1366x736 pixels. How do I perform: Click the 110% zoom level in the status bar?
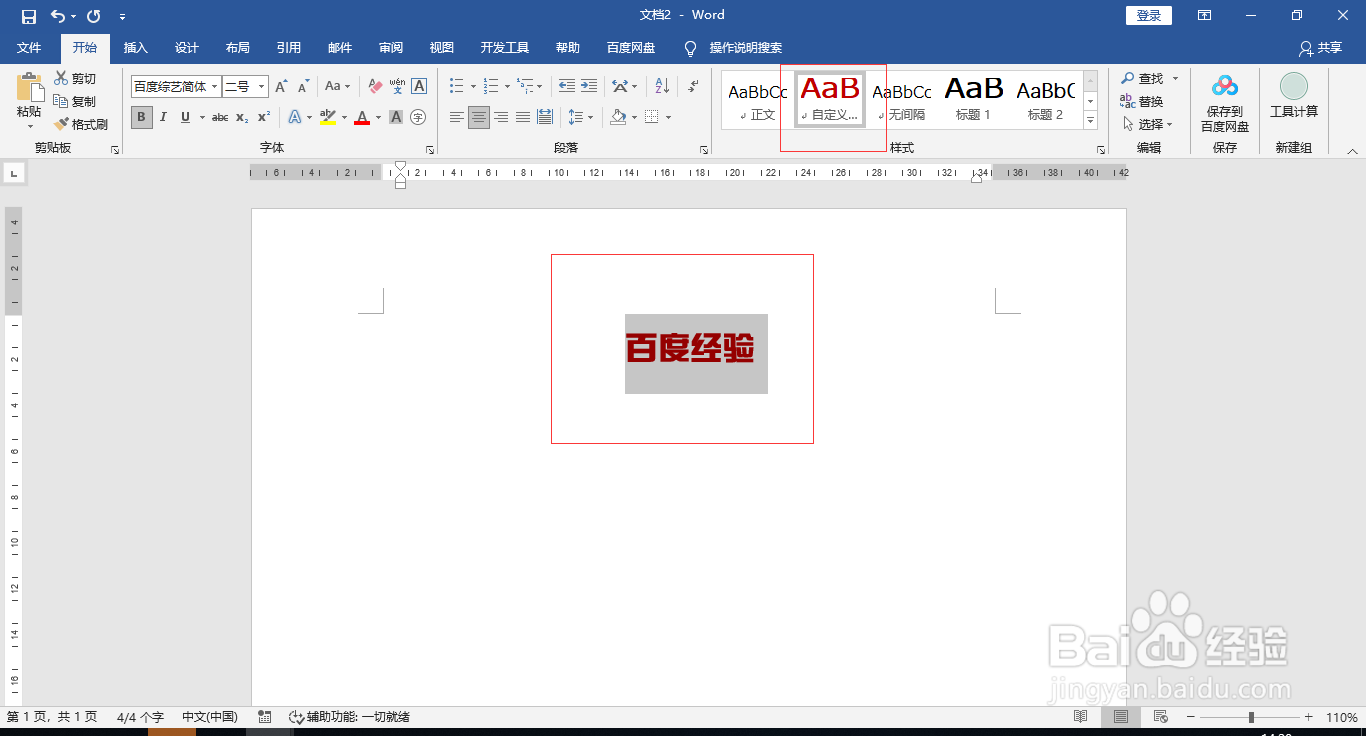pyautogui.click(x=1342, y=717)
